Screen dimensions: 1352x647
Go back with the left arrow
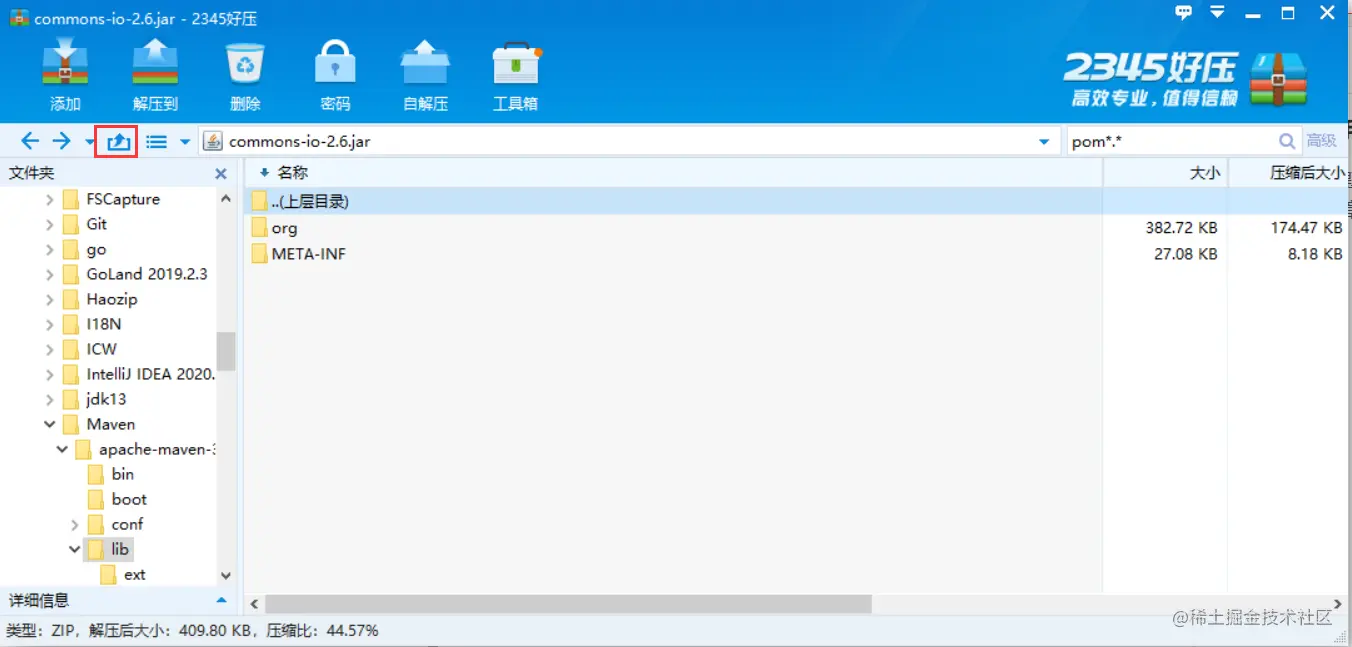click(30, 141)
